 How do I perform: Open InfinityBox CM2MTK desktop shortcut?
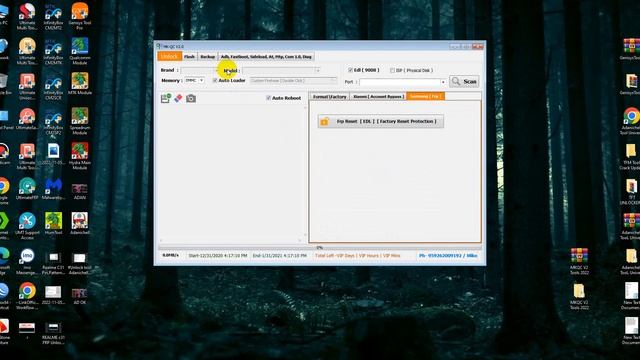[53, 51]
